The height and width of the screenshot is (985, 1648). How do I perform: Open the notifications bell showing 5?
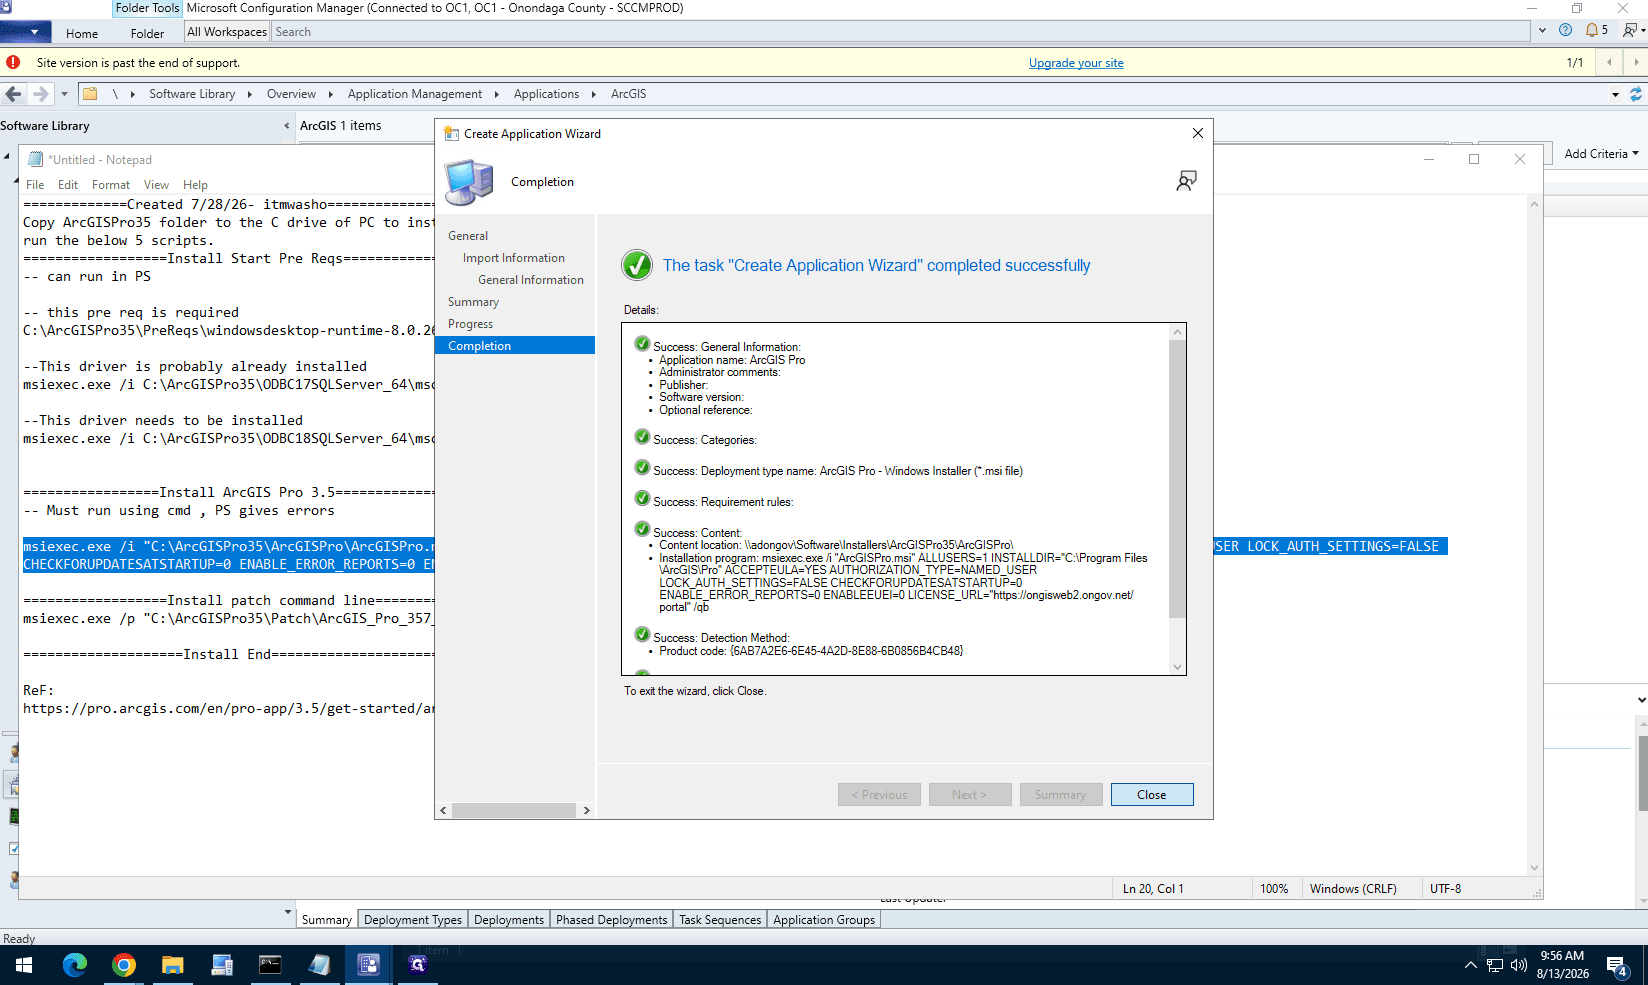1597,30
